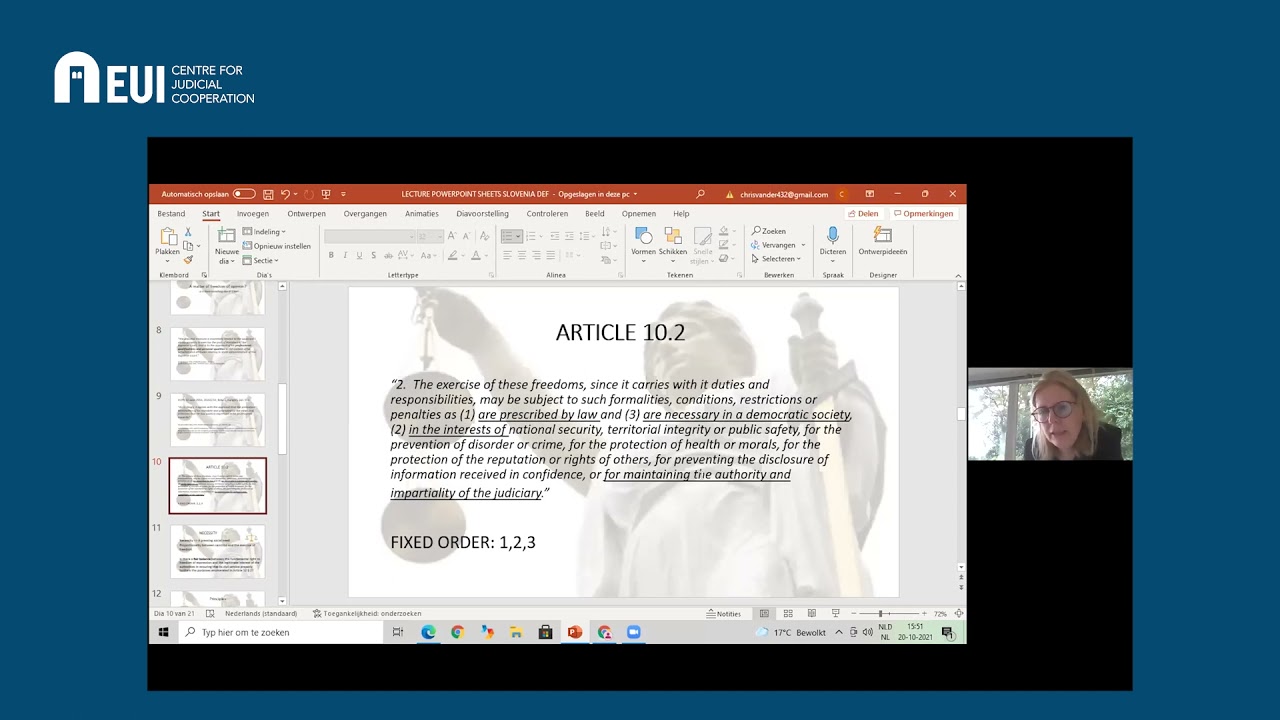Click the search magnifier in the title bar
Image resolution: width=1280 pixels, height=720 pixels.
tap(700, 194)
